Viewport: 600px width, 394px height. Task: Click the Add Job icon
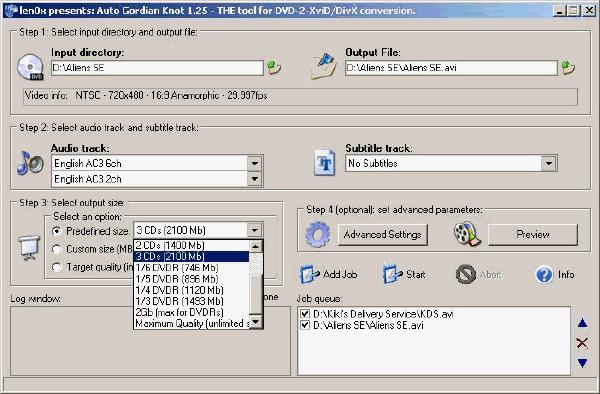[310, 274]
